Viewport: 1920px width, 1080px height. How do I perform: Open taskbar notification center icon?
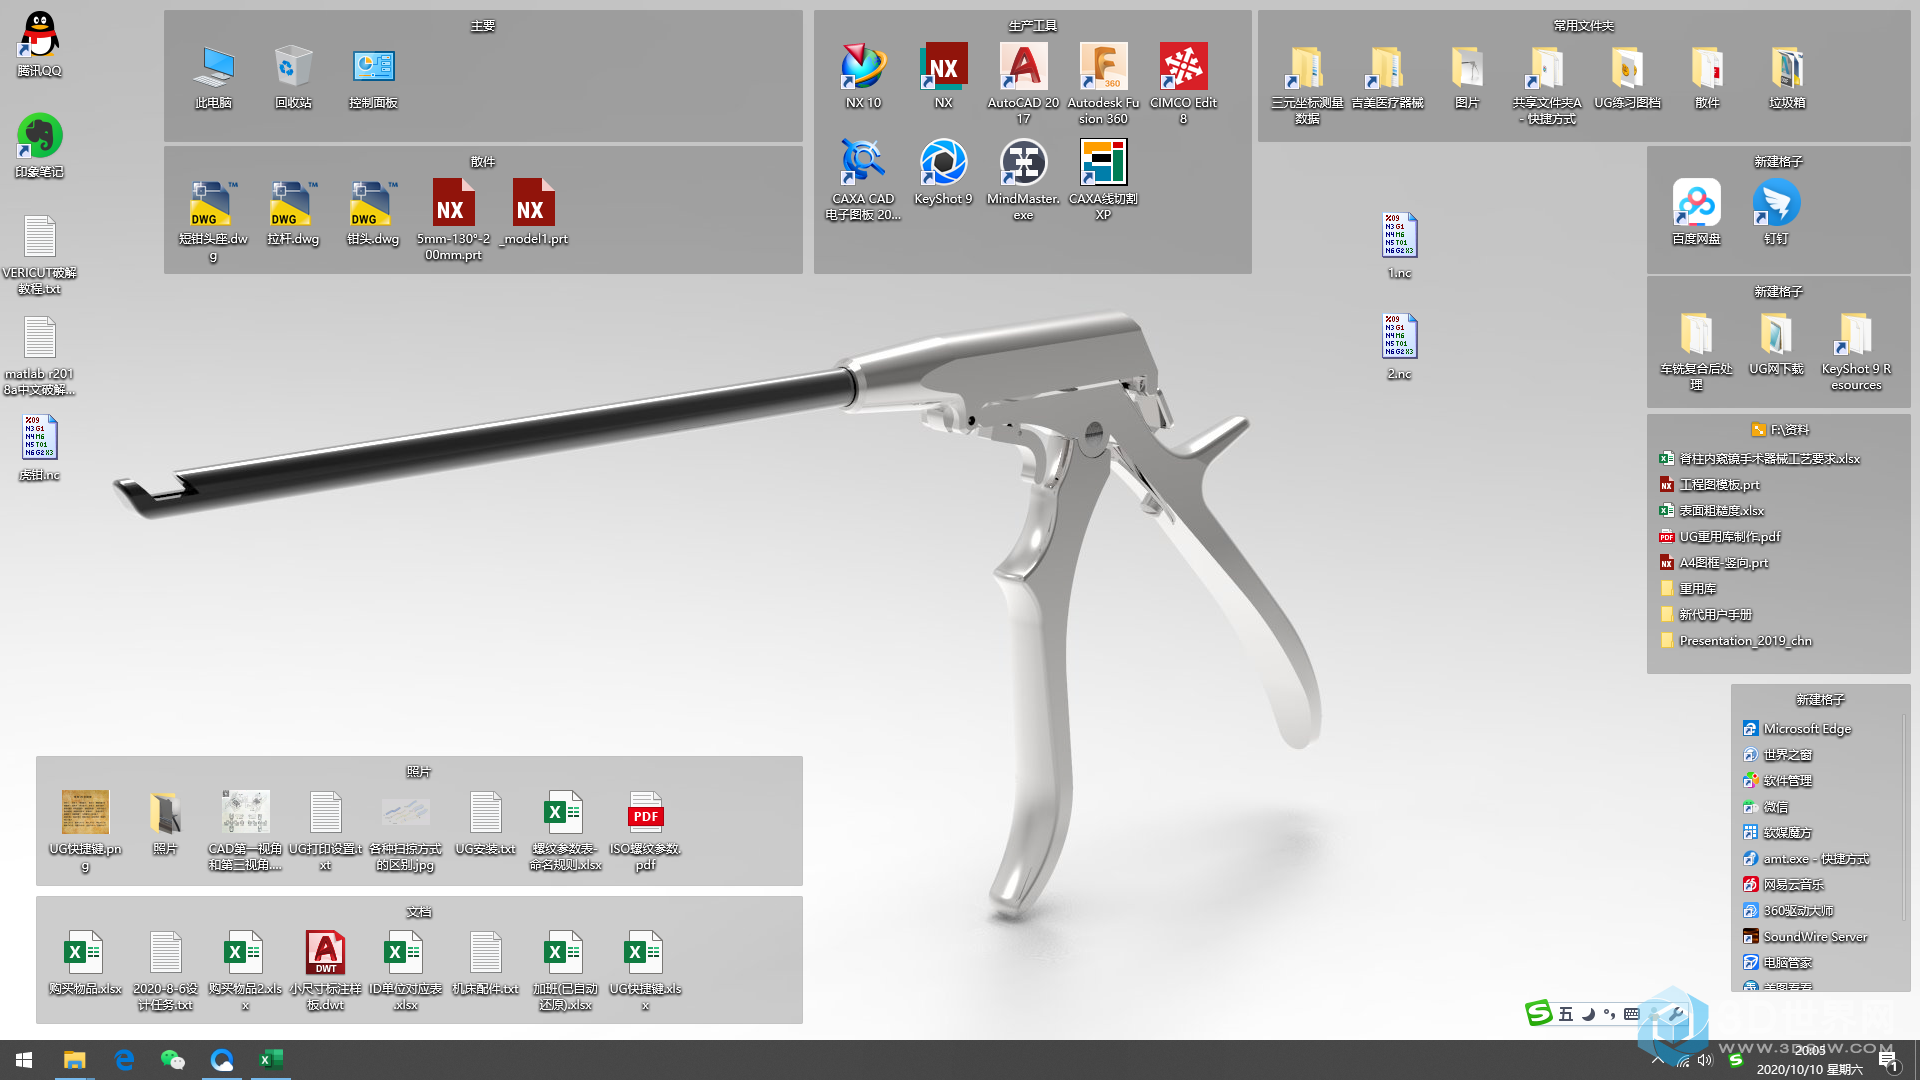[x=1888, y=1060]
